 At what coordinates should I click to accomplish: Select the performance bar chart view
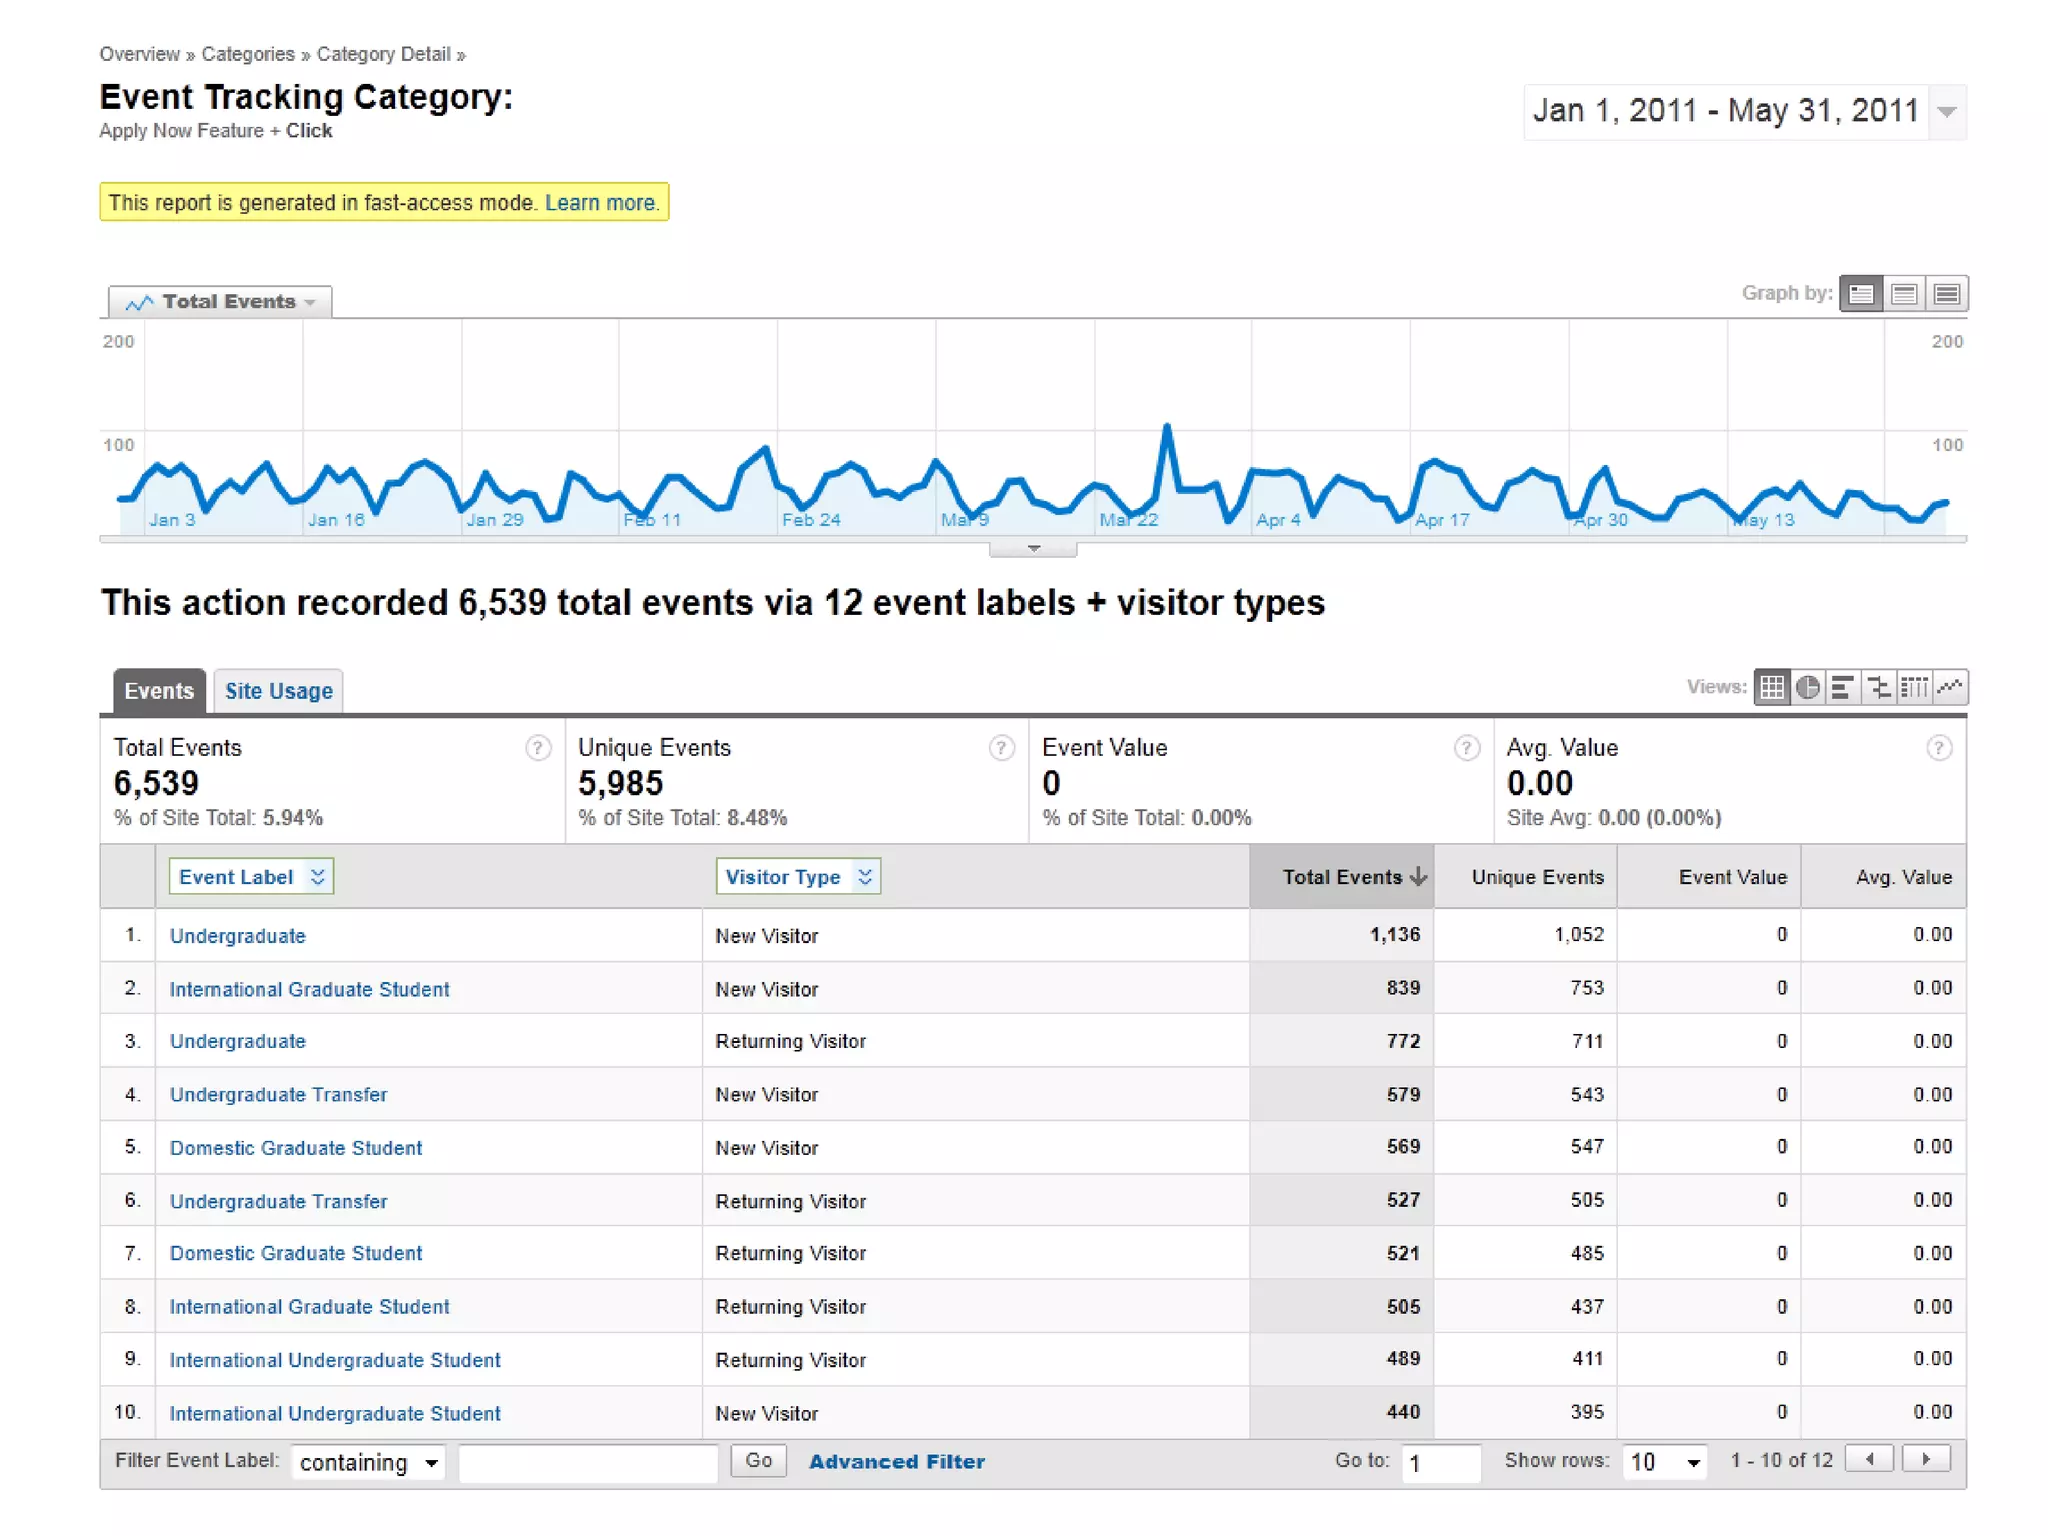click(x=1842, y=687)
